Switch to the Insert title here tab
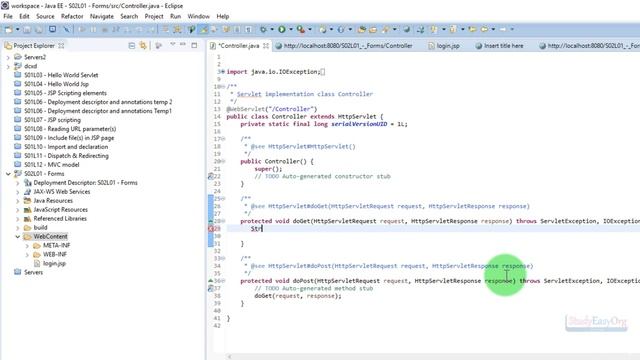Image resolution: width=640 pixels, height=360 pixels. coord(499,46)
